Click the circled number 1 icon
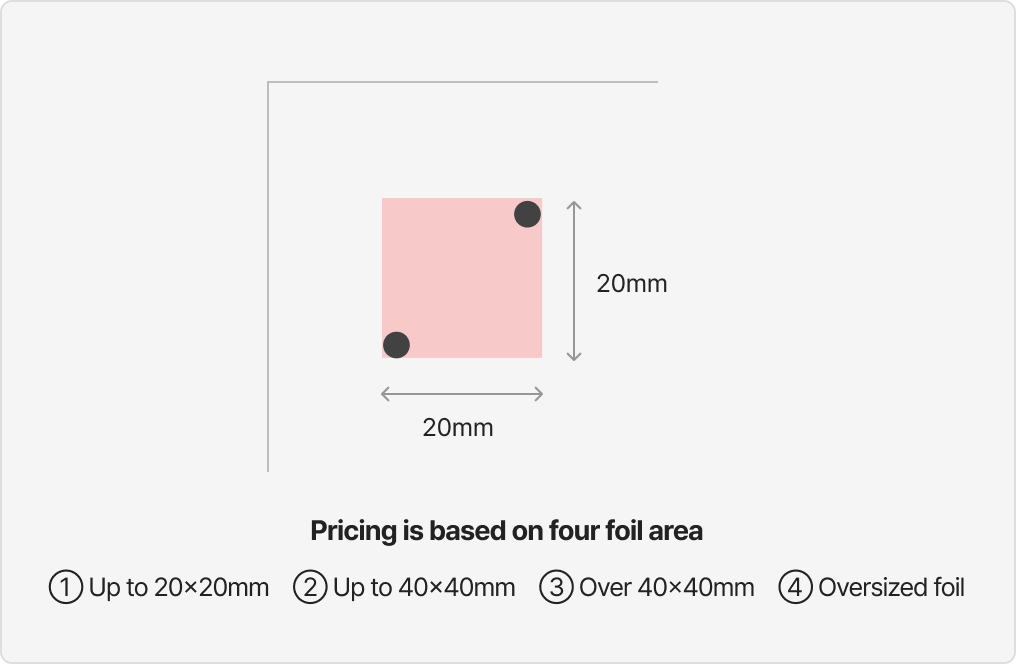This screenshot has width=1016, height=664. click(66, 587)
